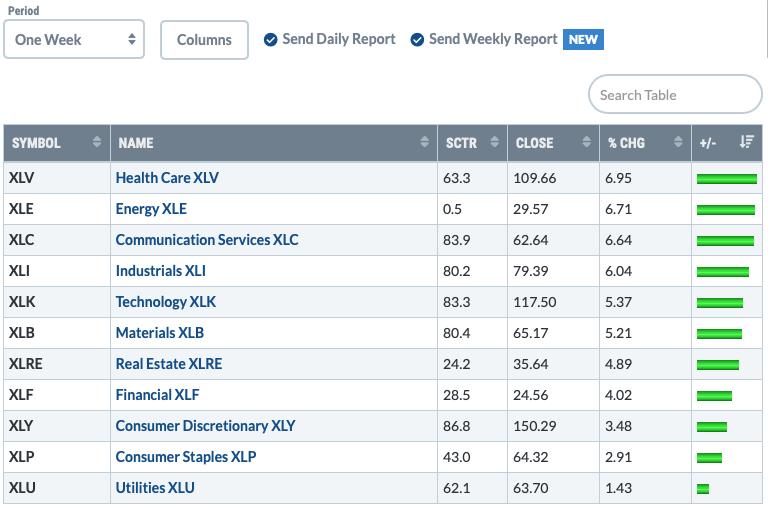Toggle Send Daily Report checkbox

270,40
